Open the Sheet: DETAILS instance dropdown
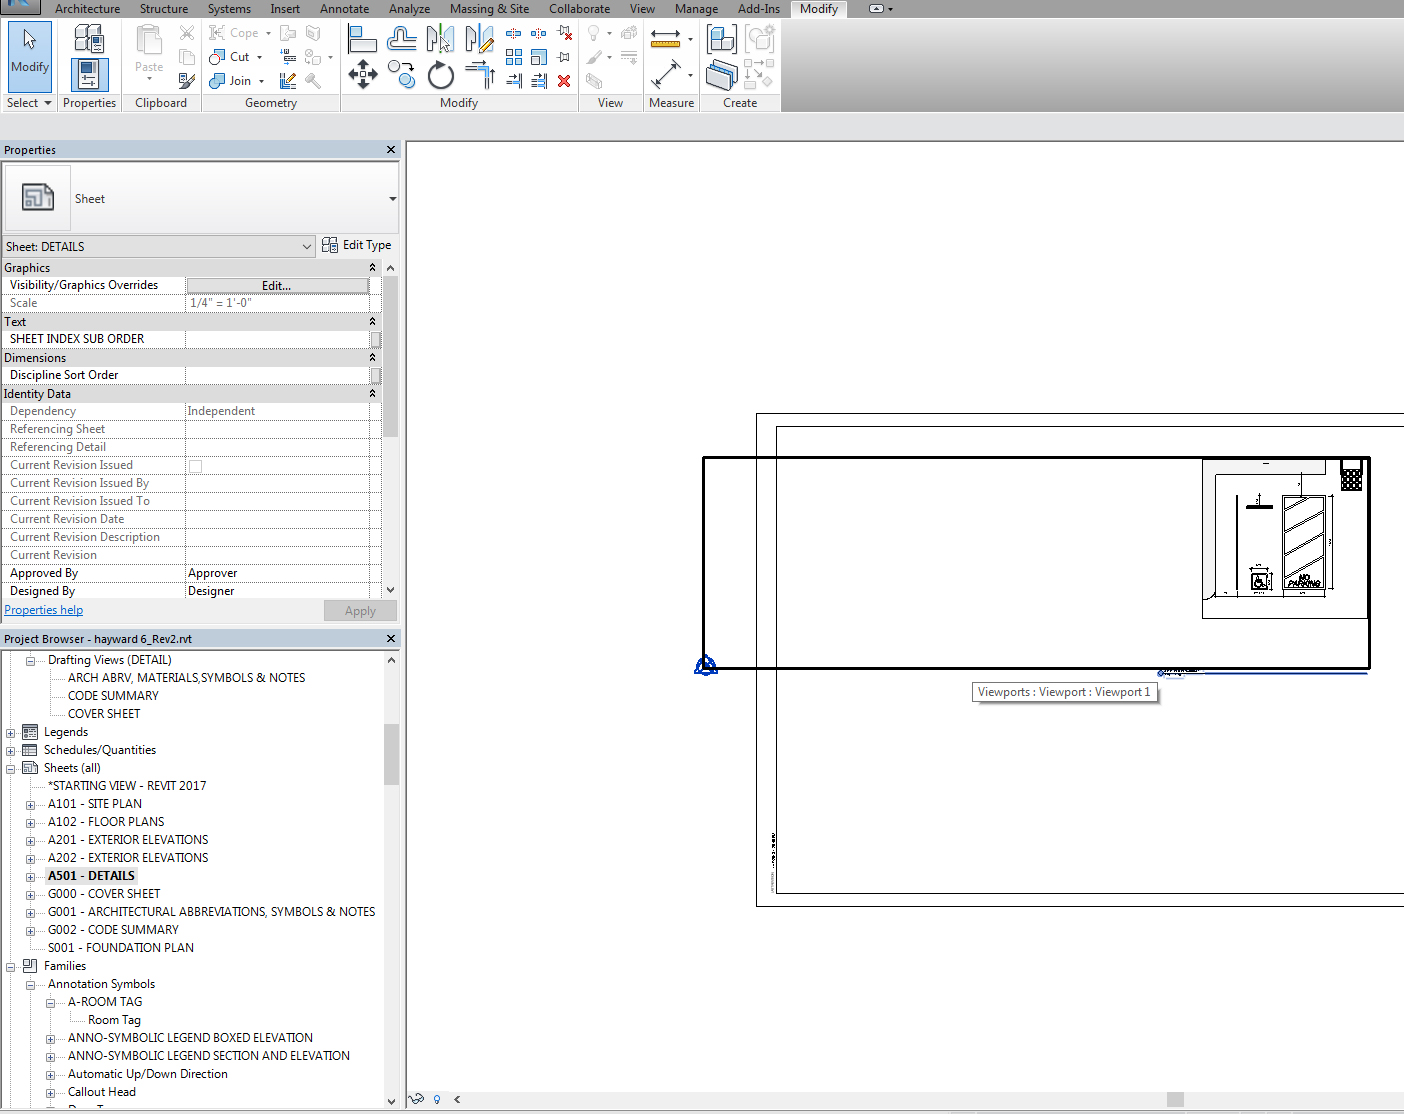The image size is (1404, 1114). point(307,247)
